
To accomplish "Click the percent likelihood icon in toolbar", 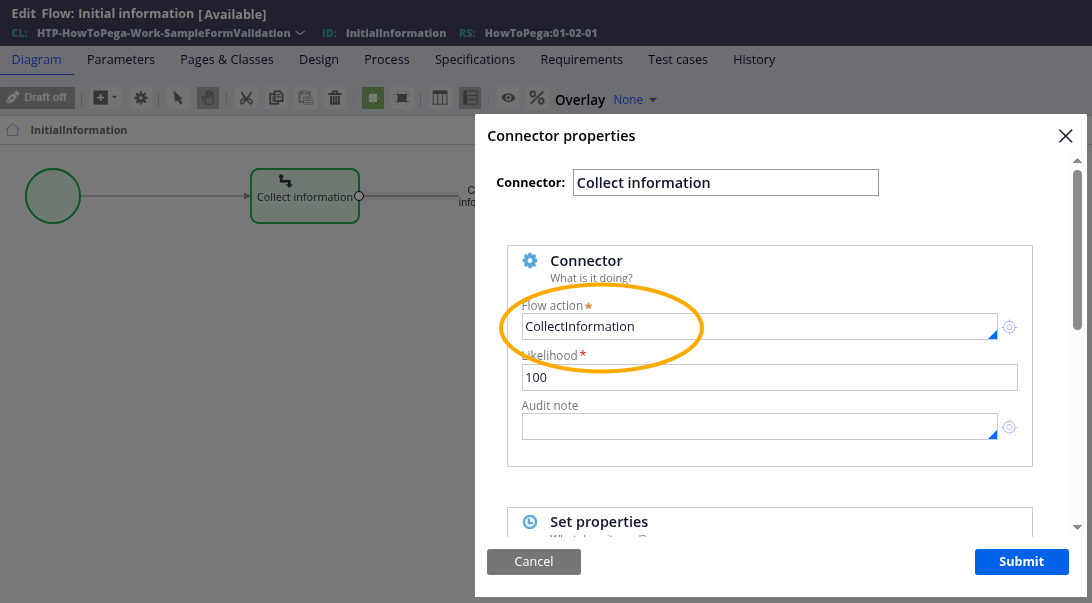I will pyautogui.click(x=537, y=98).
